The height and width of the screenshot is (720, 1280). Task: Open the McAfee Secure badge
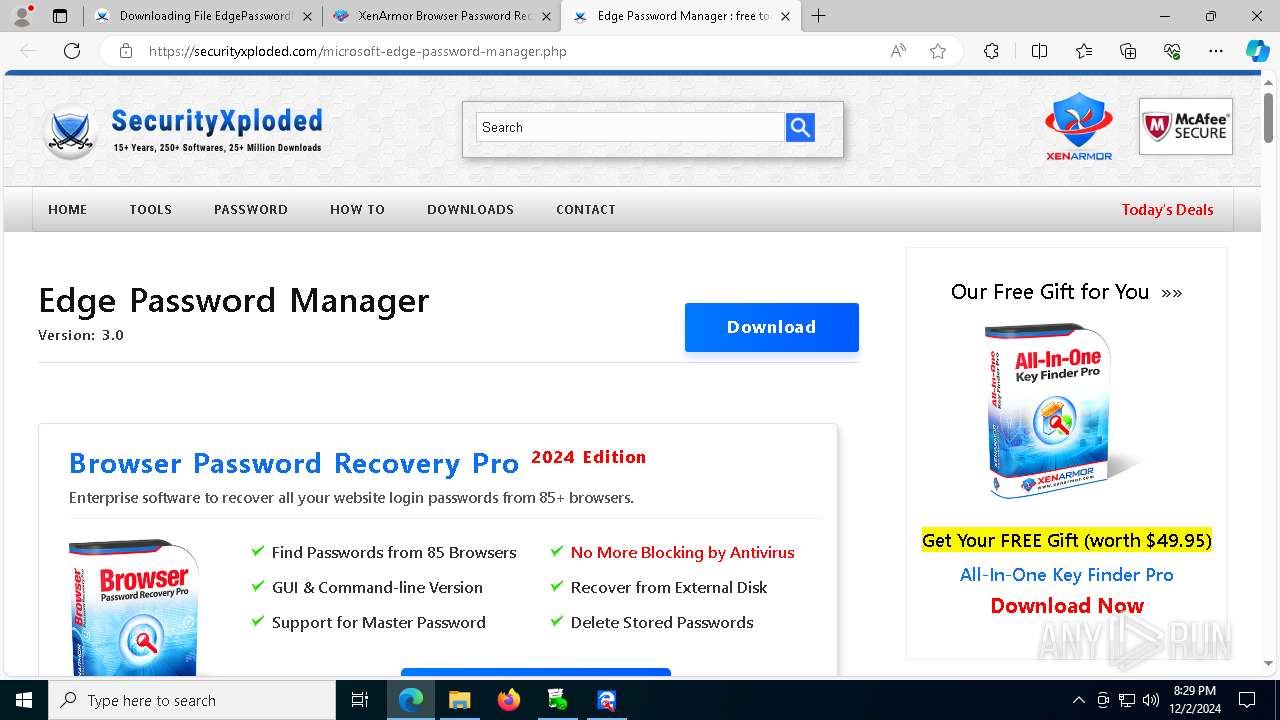pos(1186,126)
